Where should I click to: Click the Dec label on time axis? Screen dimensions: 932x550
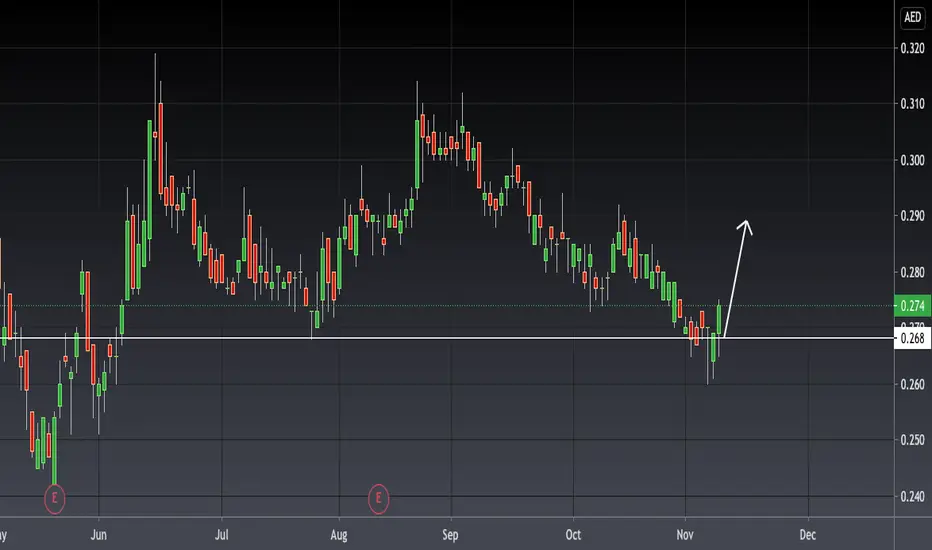[x=808, y=535]
